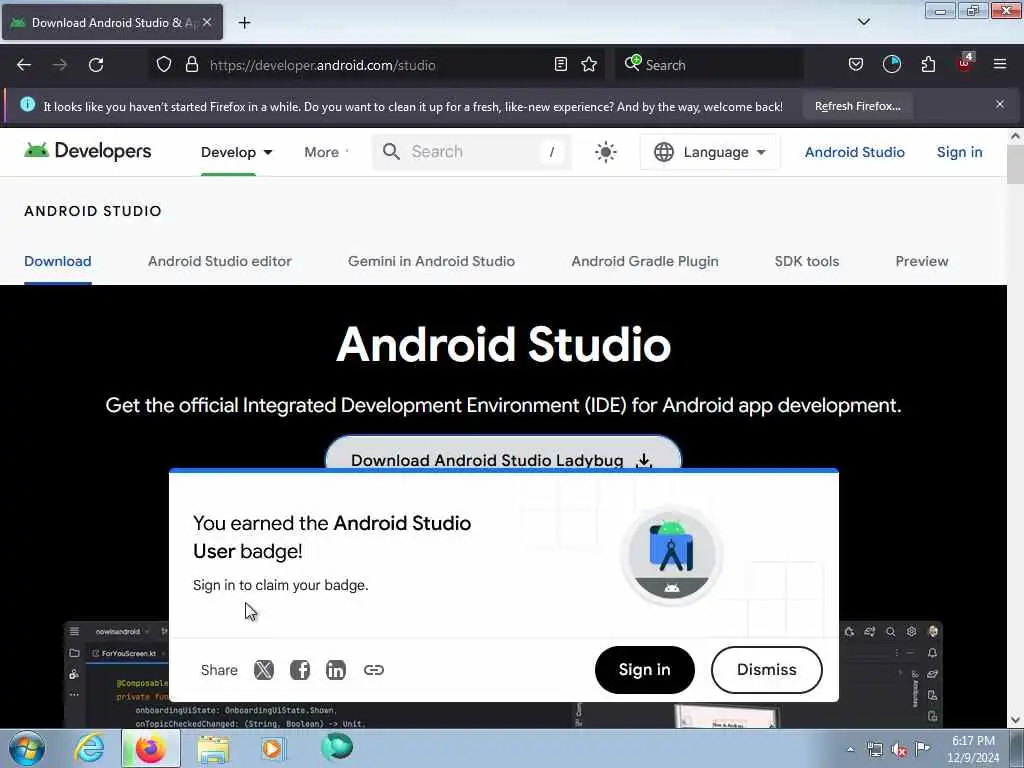Toggle reader view icon in address bar
The height and width of the screenshot is (768, 1024).
coord(560,65)
